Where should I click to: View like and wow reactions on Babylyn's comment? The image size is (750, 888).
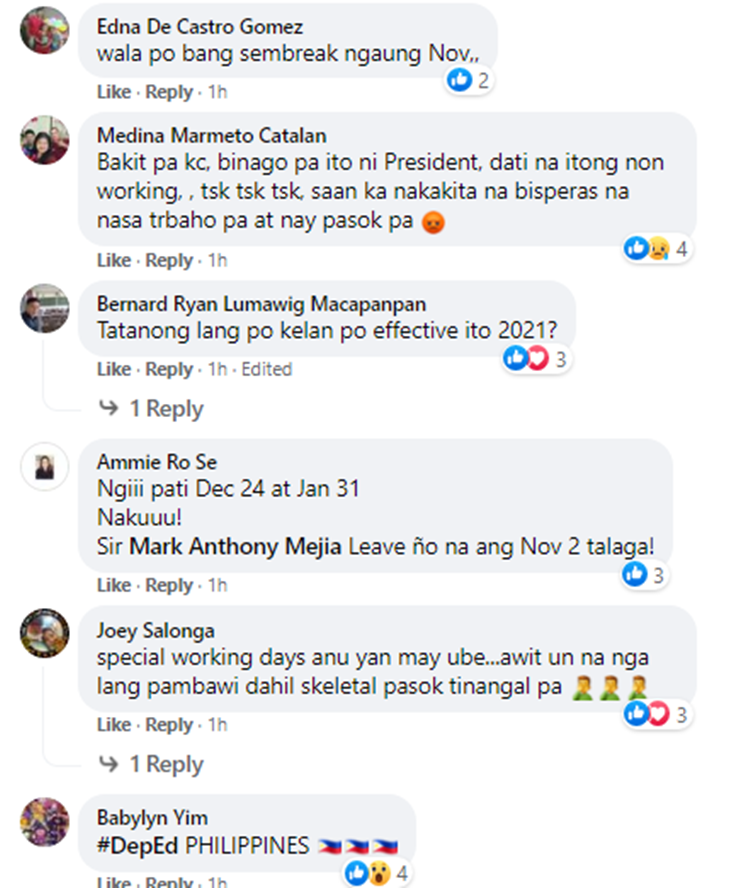coord(377,873)
